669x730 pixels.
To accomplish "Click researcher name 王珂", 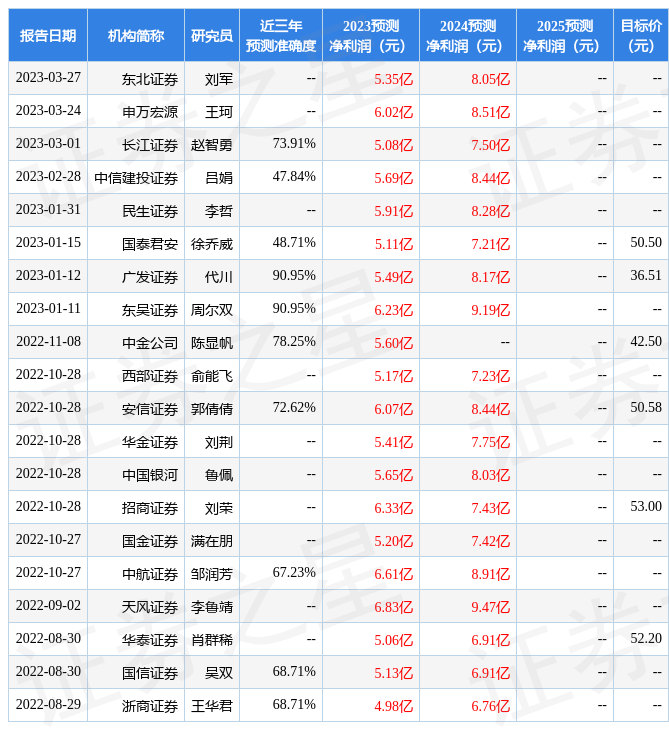I will pyautogui.click(x=219, y=112).
